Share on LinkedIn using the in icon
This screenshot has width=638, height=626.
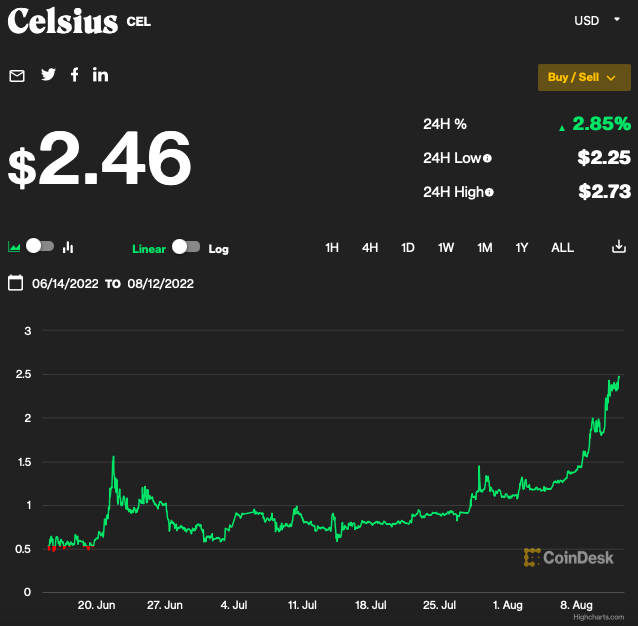tap(100, 75)
